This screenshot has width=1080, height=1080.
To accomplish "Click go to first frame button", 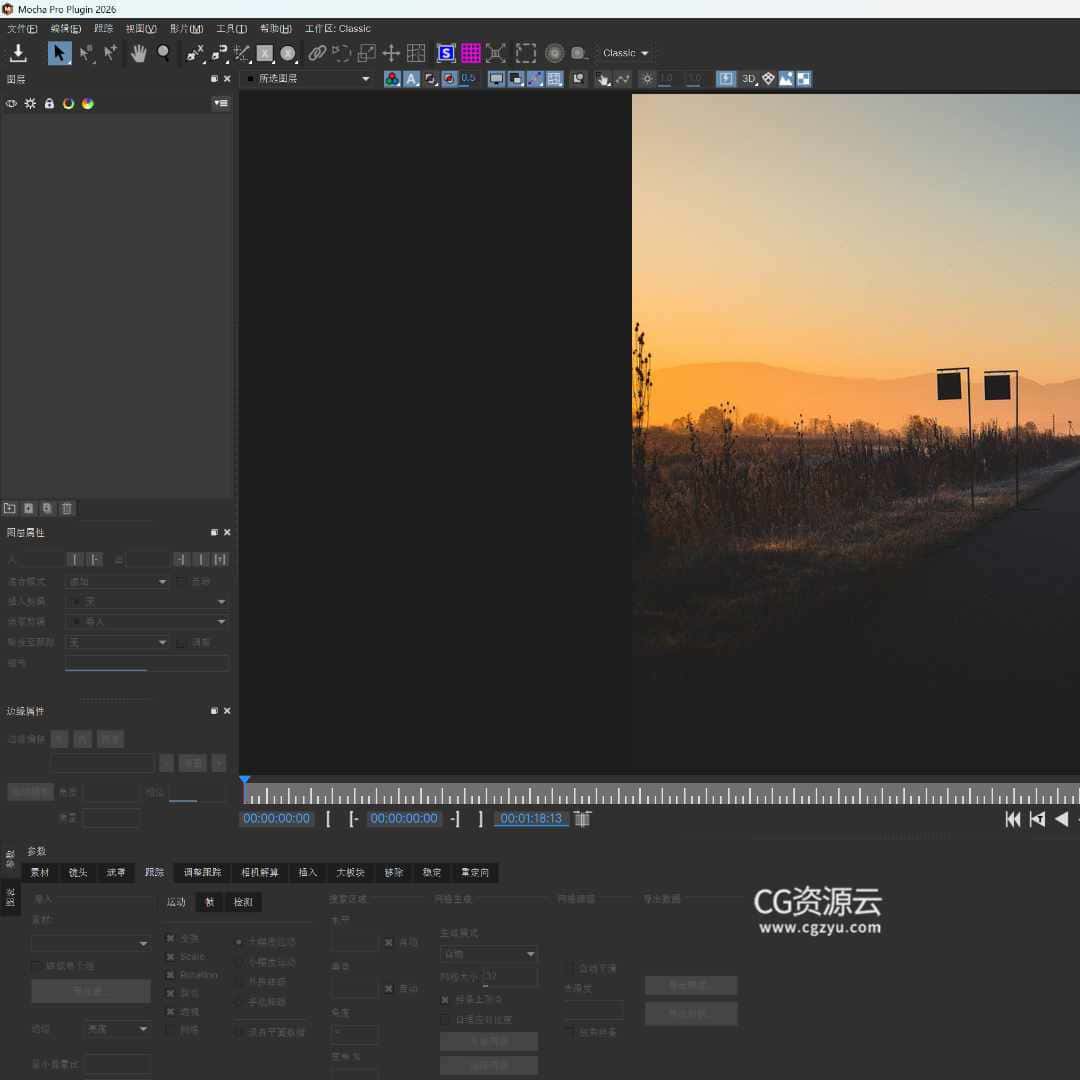I will click(1012, 819).
